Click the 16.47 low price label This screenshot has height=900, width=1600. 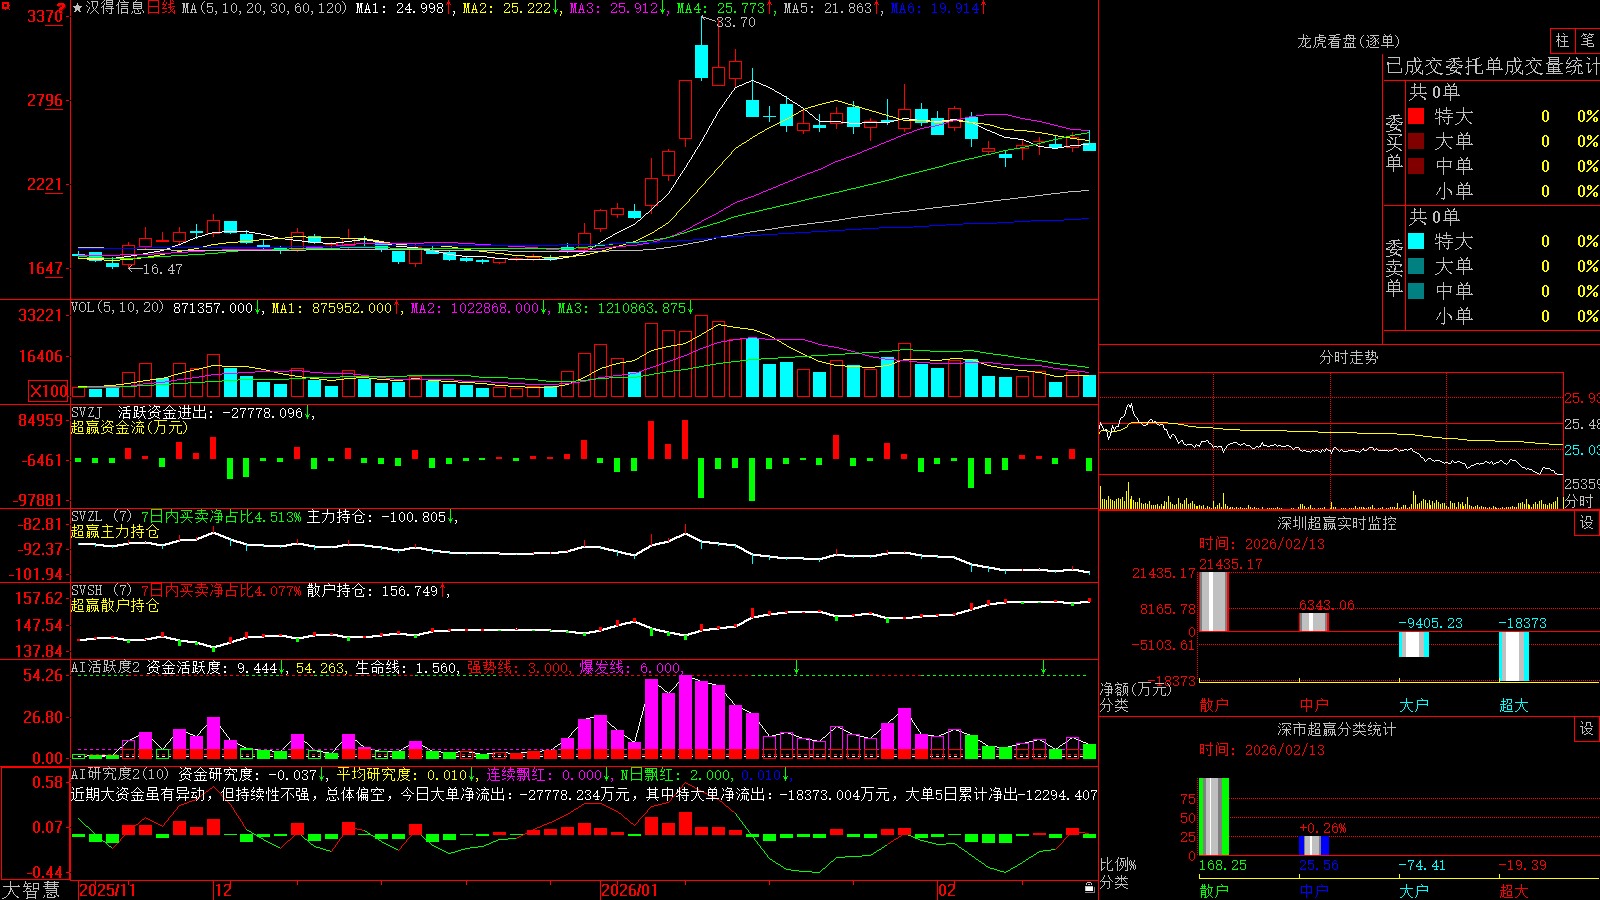click(x=163, y=269)
